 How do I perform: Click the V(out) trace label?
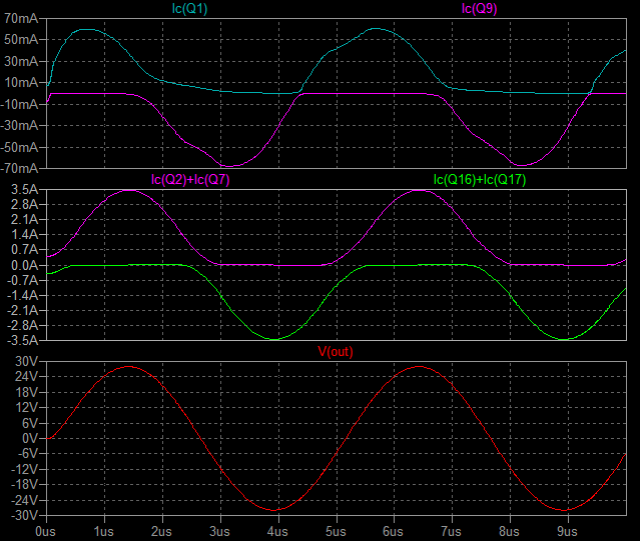pos(335,351)
